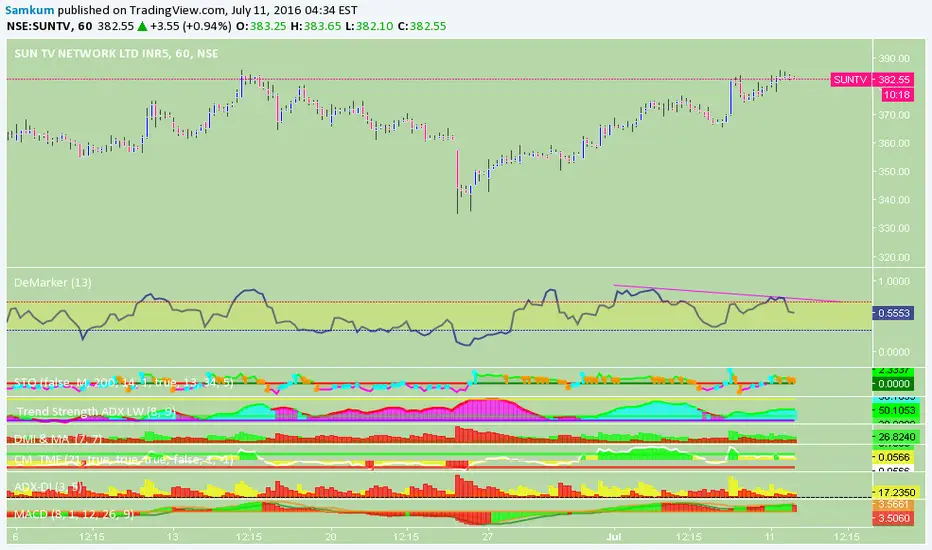Click the 20 date label on time axis

[330, 536]
